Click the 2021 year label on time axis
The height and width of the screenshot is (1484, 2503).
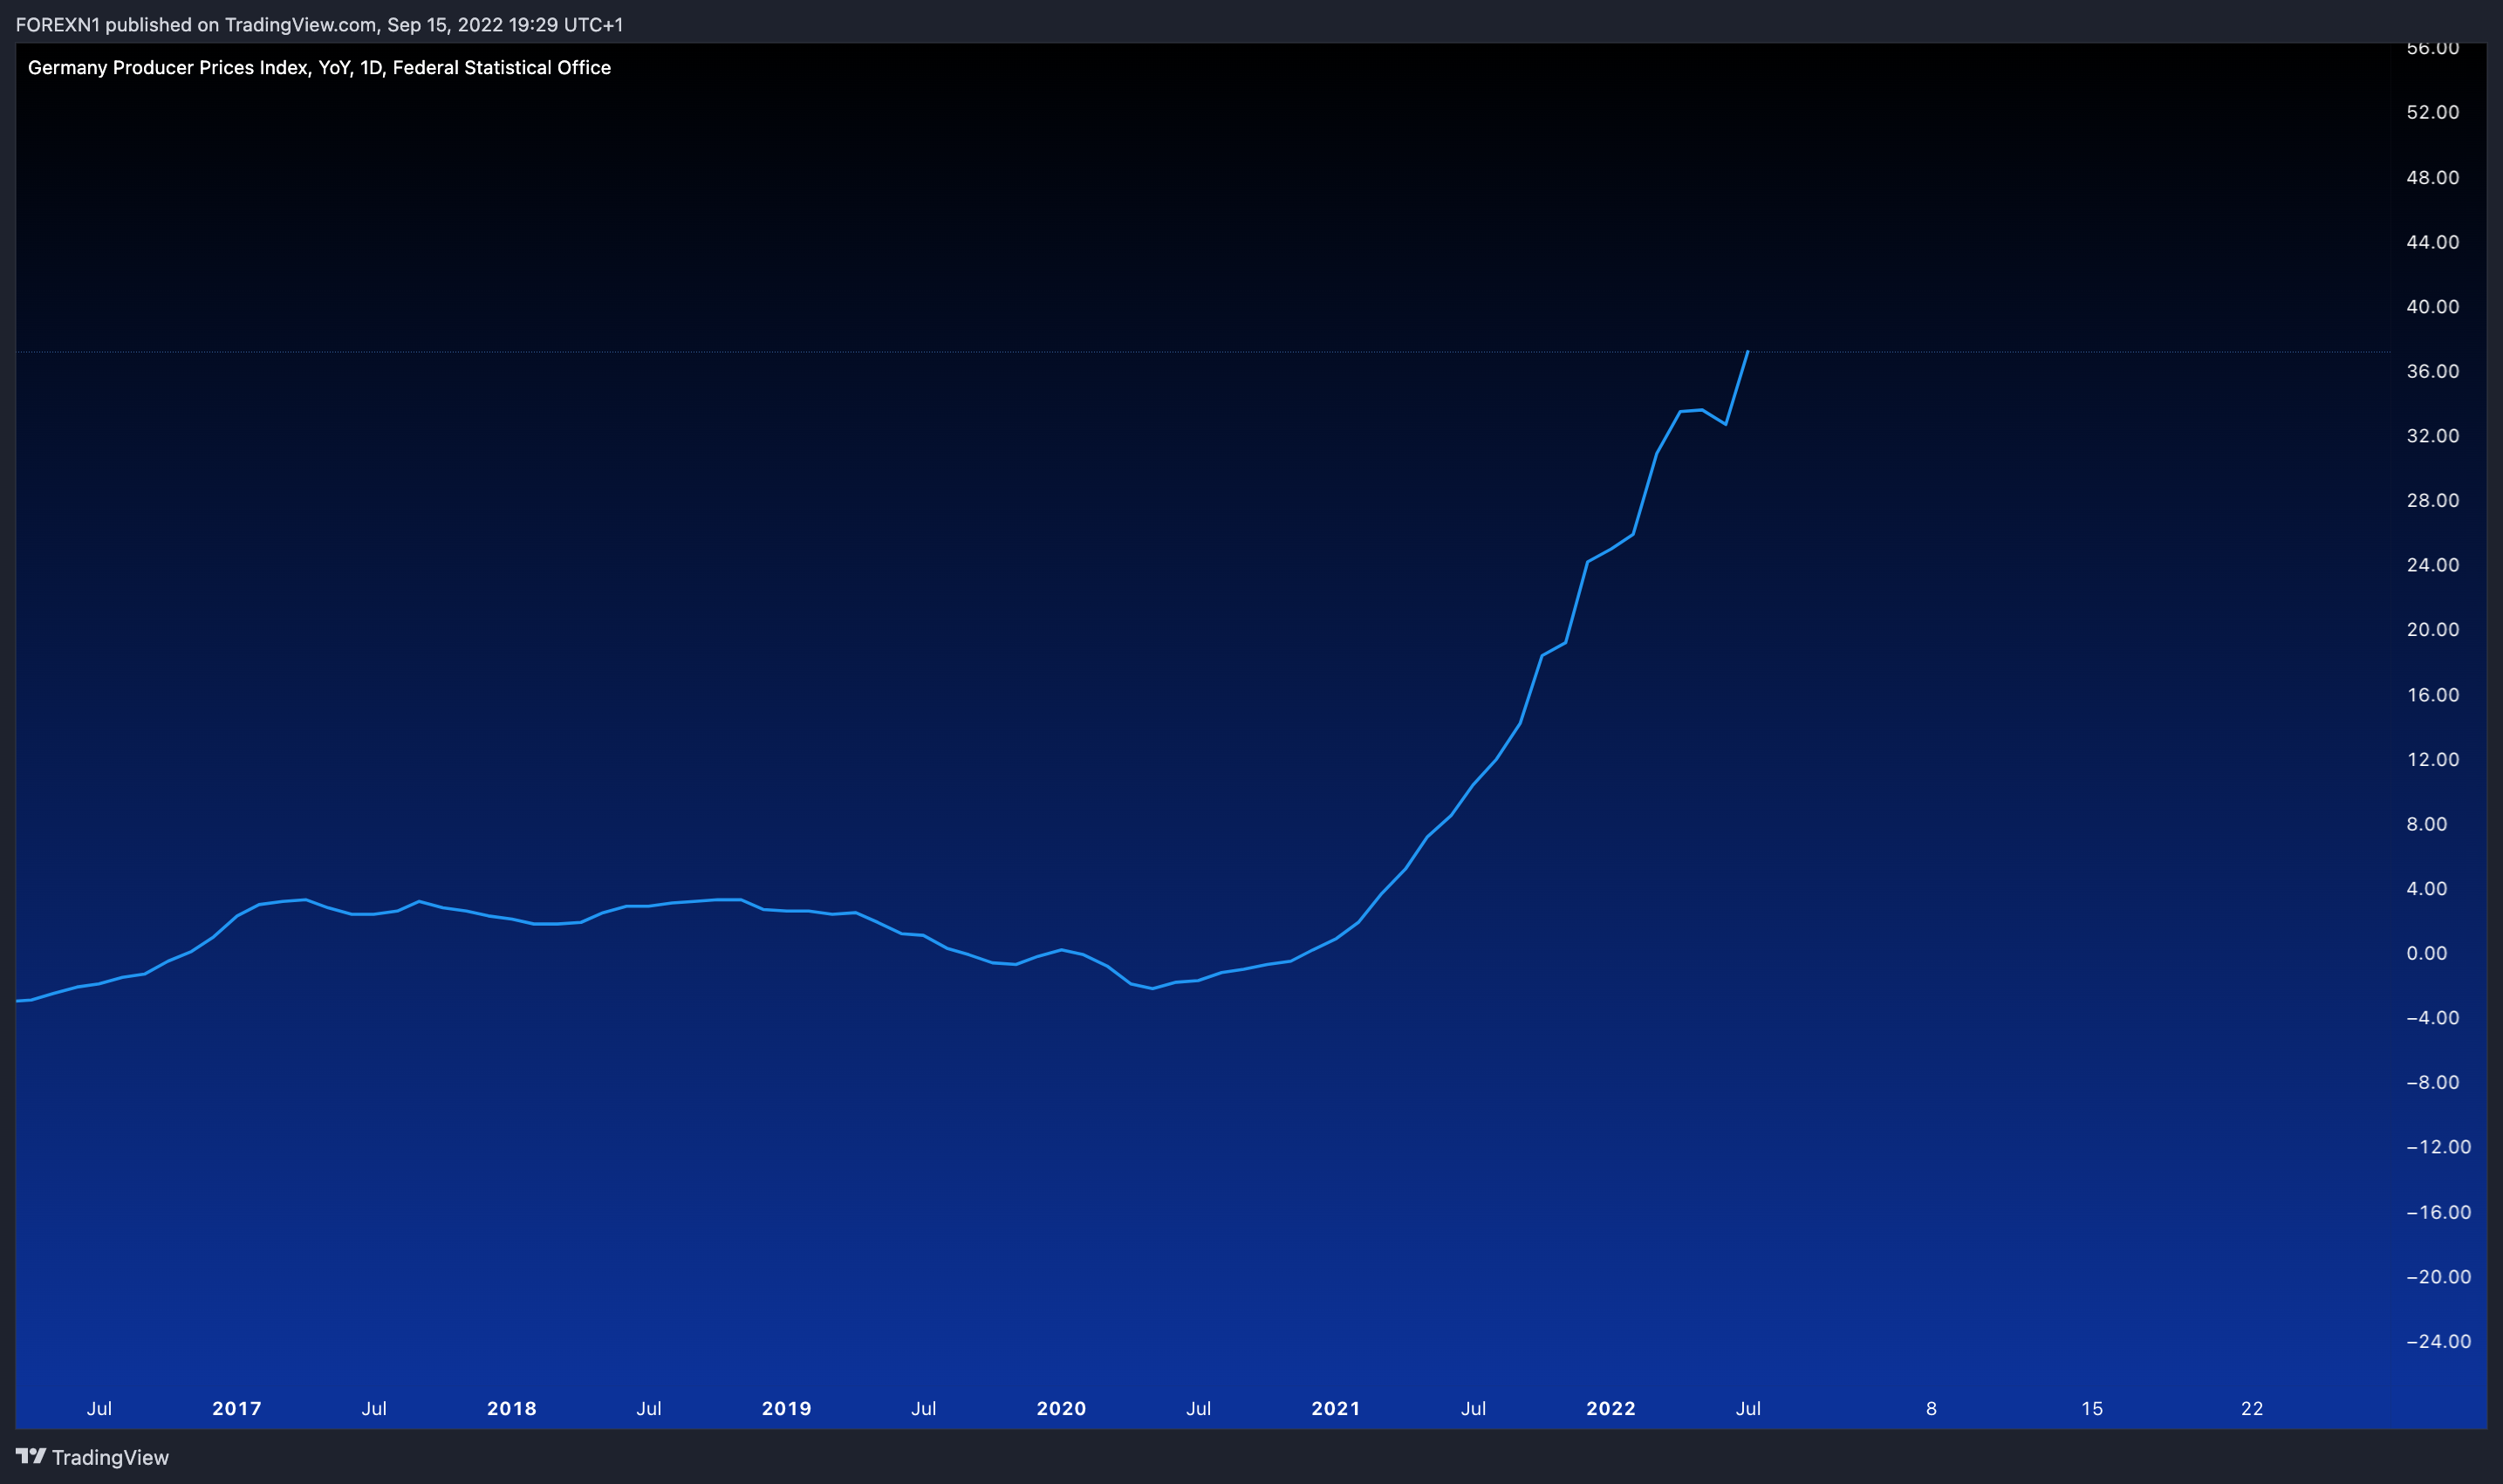1336,1408
